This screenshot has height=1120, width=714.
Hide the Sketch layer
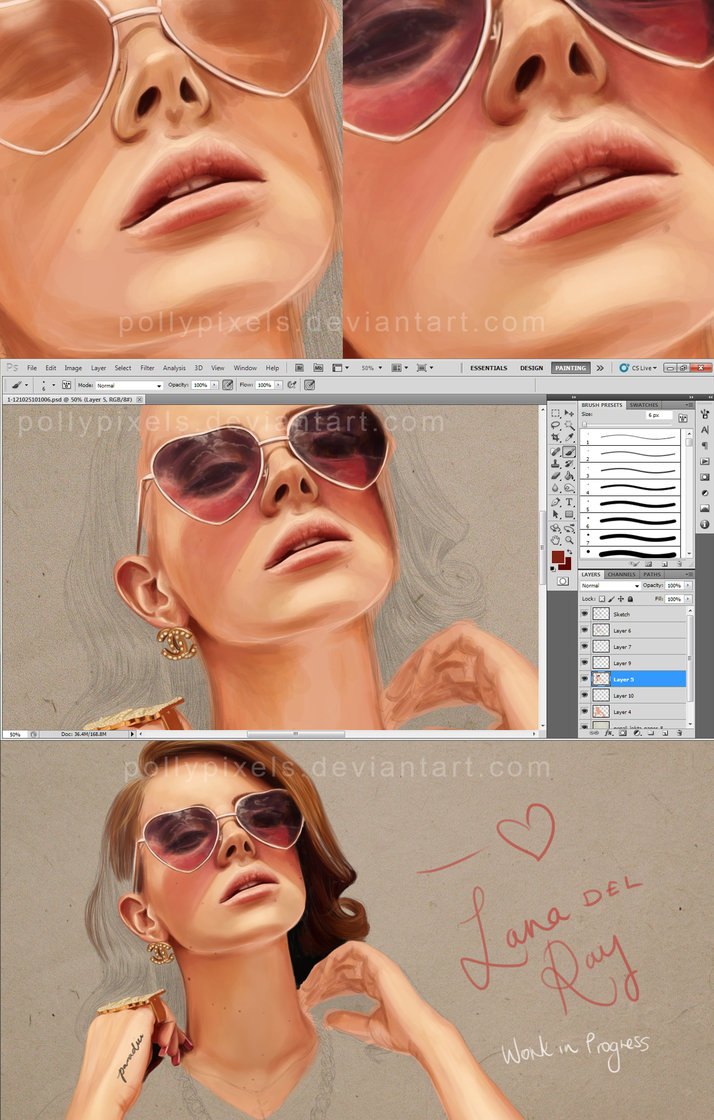585,614
